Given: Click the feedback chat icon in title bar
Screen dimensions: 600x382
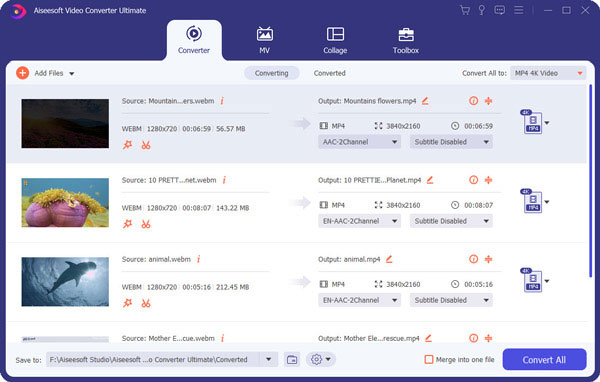Looking at the screenshot, I should click(x=499, y=10).
